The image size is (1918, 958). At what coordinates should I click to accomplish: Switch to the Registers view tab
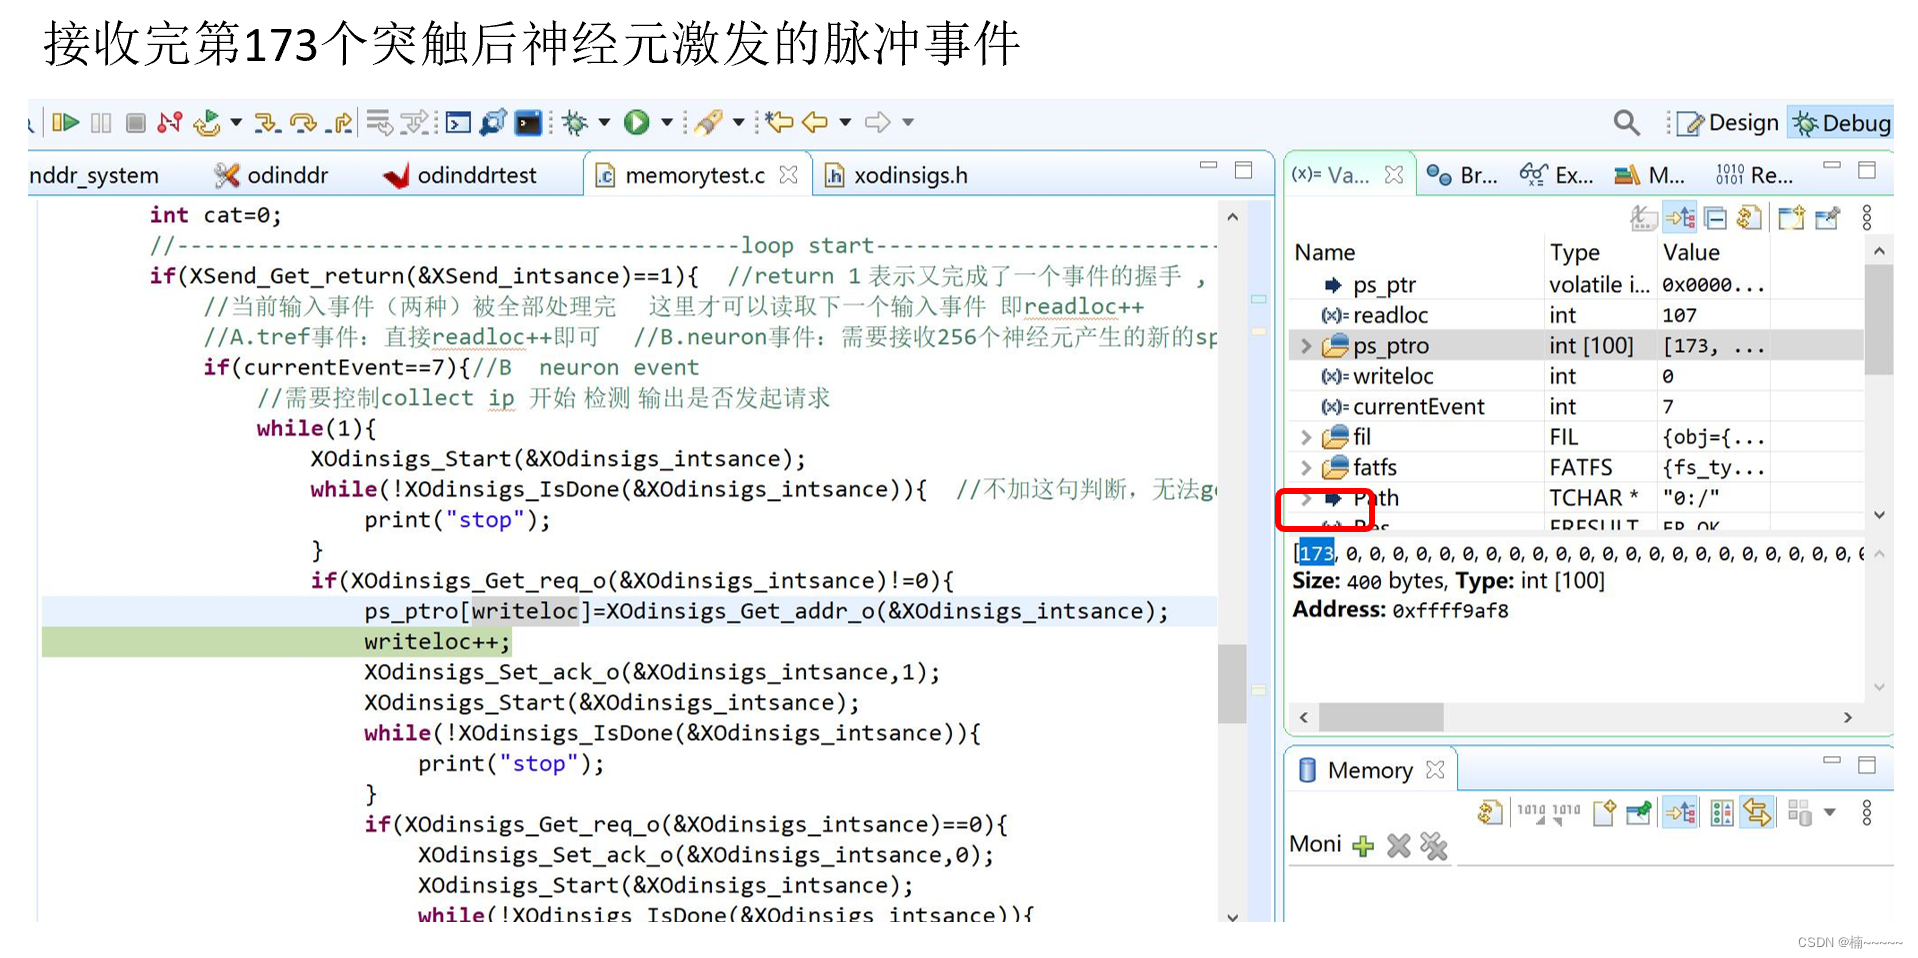[x=1754, y=175]
